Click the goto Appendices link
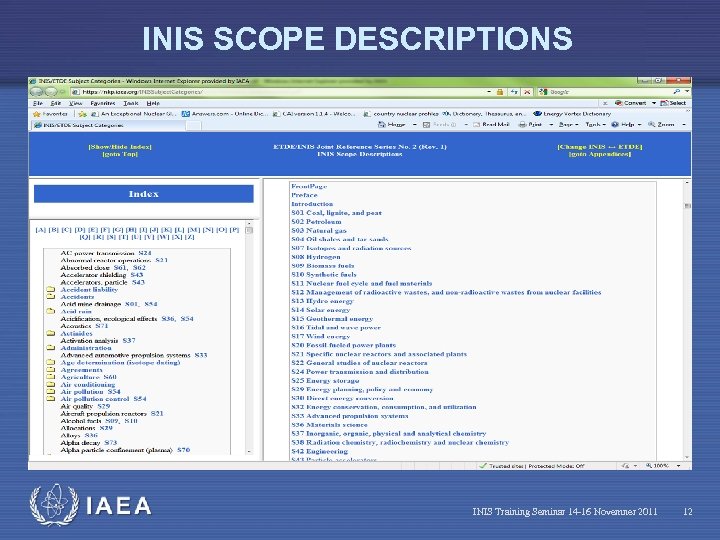720x540 pixels. pyautogui.click(x=600, y=154)
